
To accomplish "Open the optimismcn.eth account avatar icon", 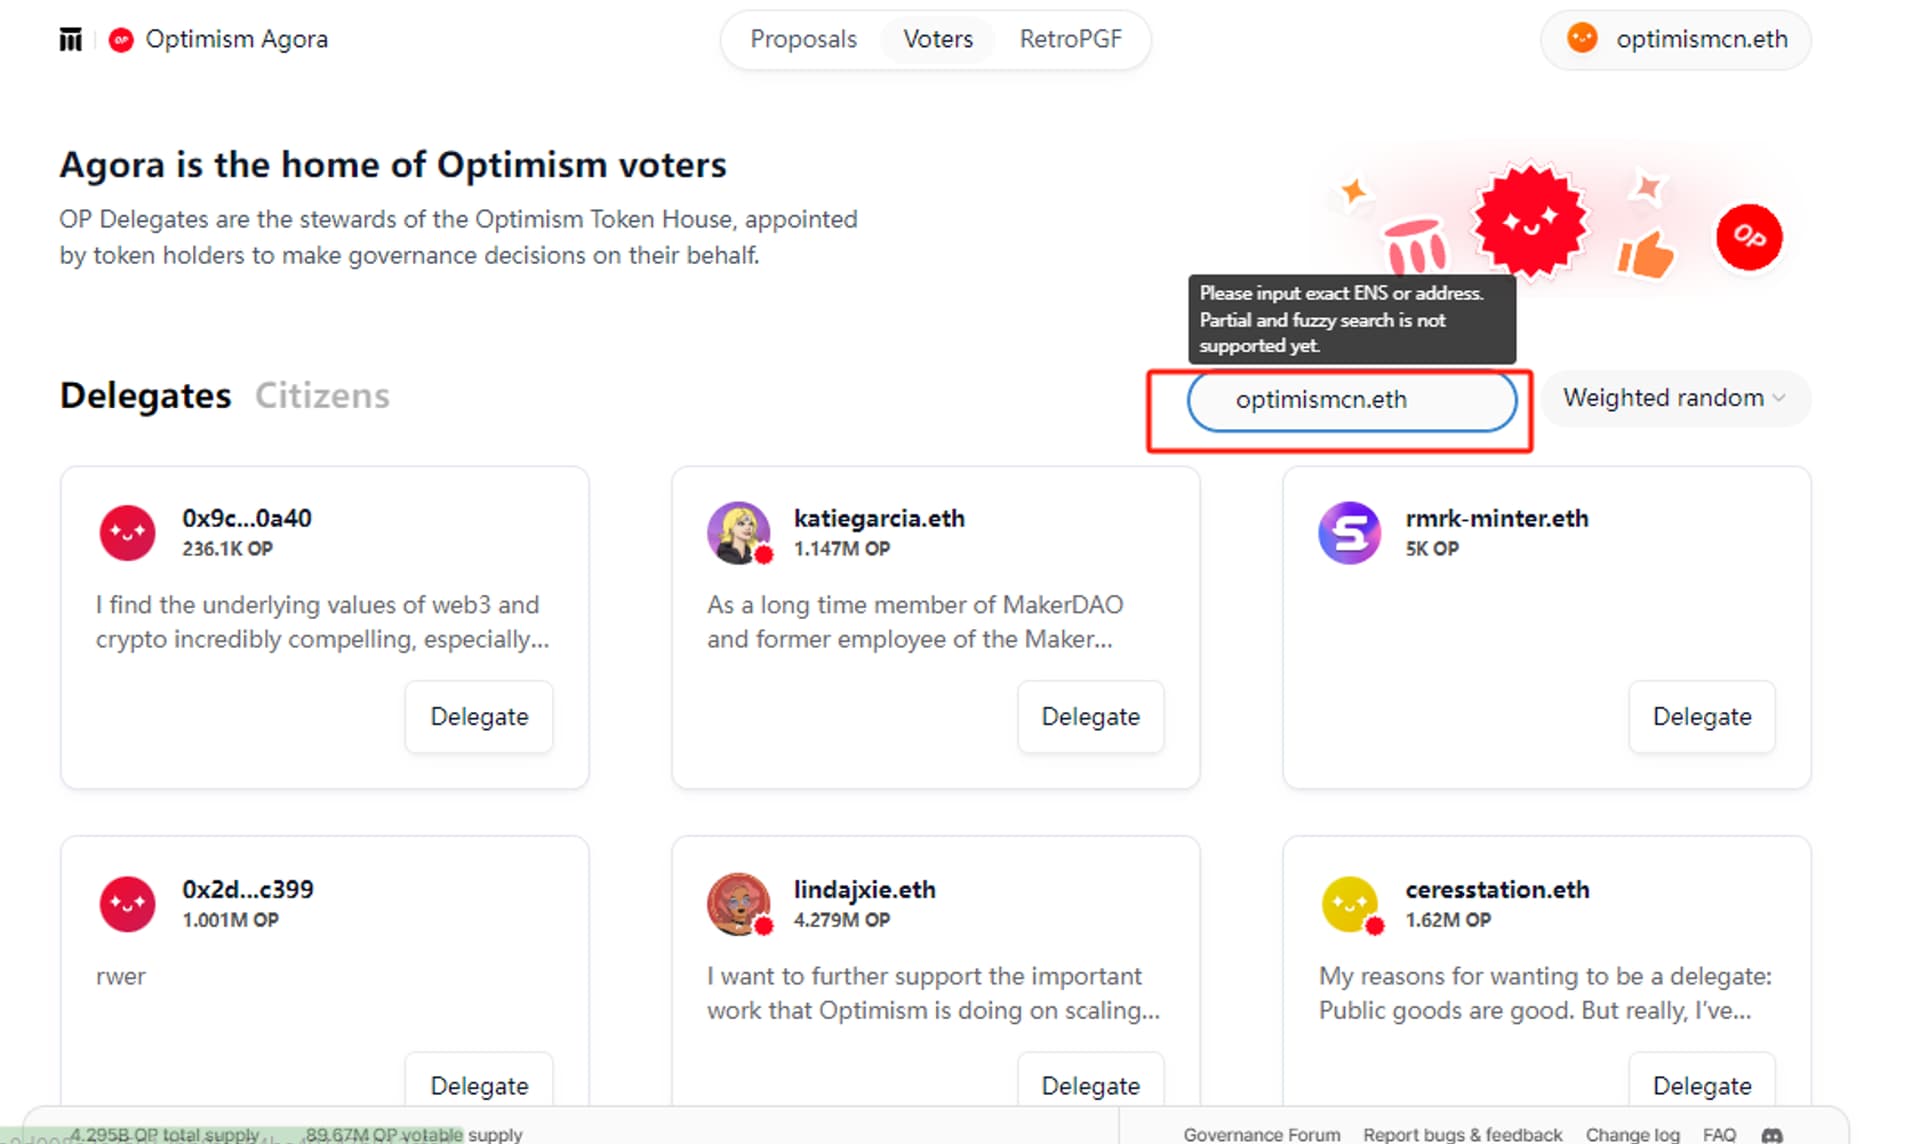I will [1582, 38].
